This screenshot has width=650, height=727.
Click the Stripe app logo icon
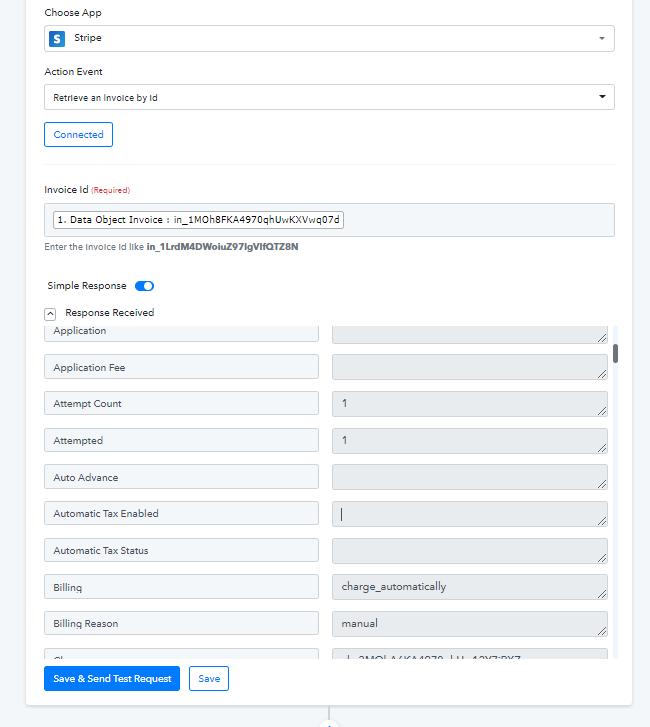57,38
